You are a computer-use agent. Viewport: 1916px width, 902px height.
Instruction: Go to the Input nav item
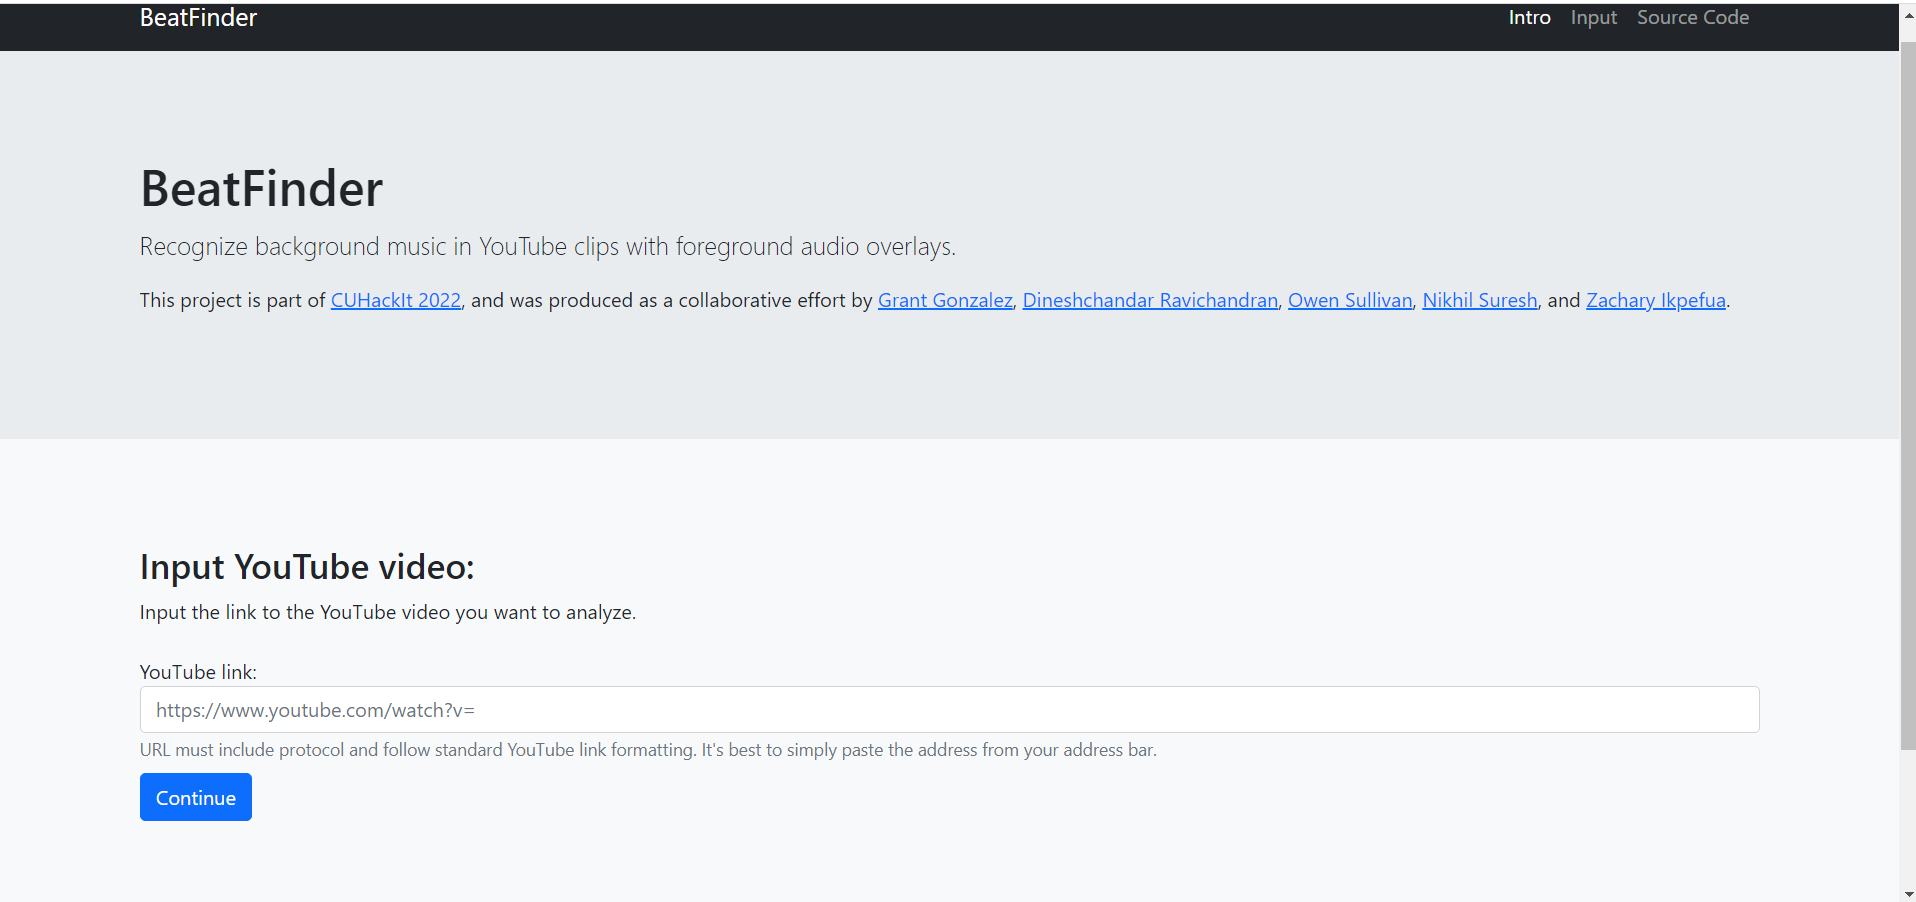point(1593,18)
